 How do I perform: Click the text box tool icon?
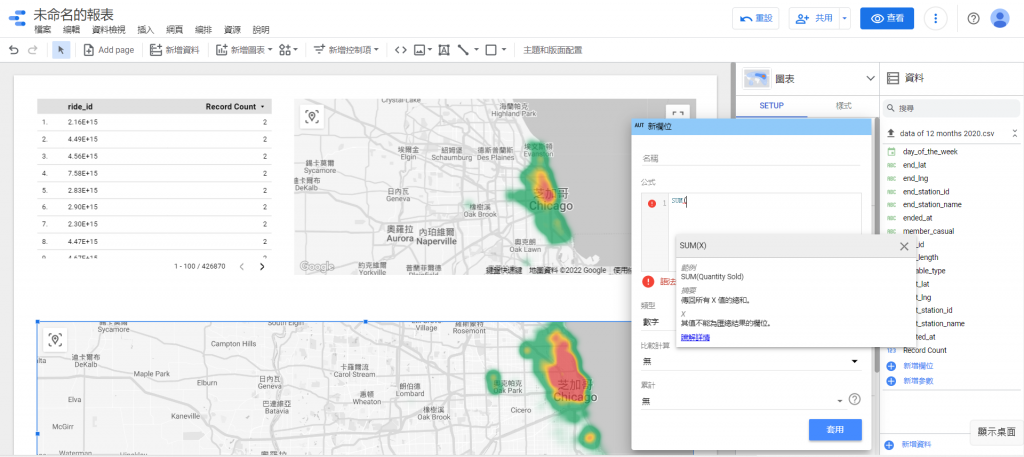coord(444,50)
